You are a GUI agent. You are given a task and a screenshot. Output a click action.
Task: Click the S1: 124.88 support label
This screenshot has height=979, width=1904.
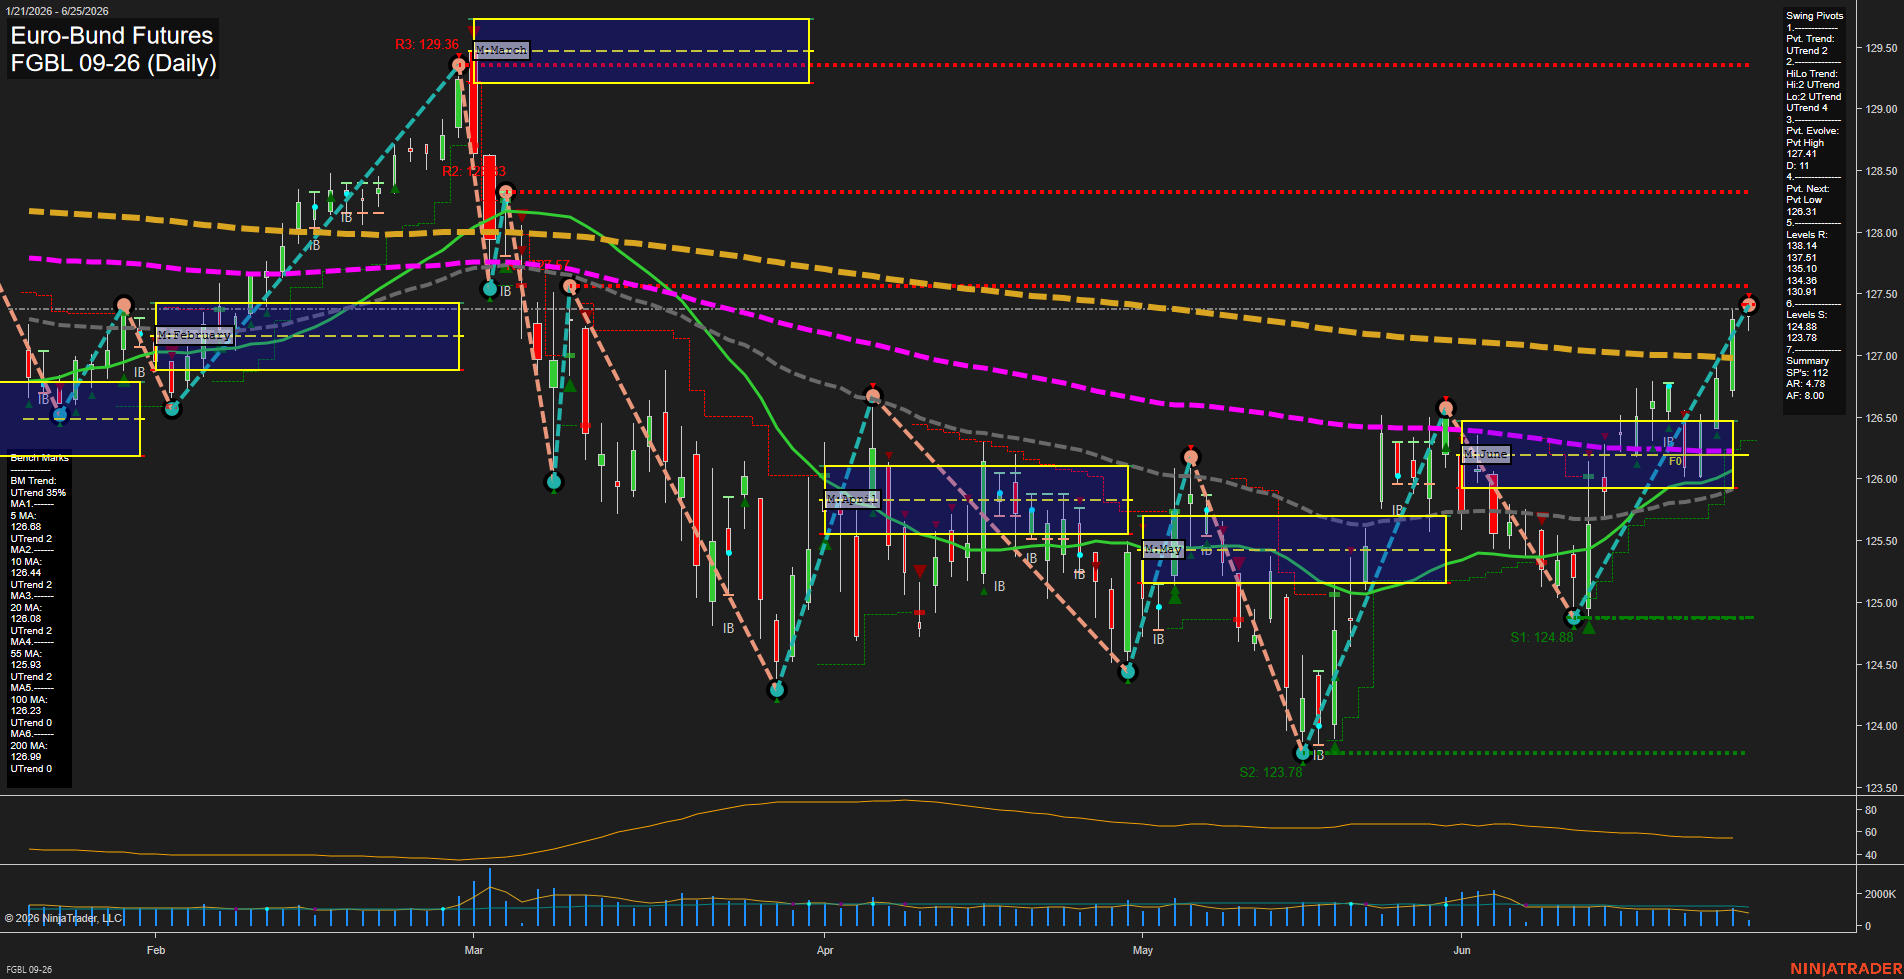click(1542, 637)
